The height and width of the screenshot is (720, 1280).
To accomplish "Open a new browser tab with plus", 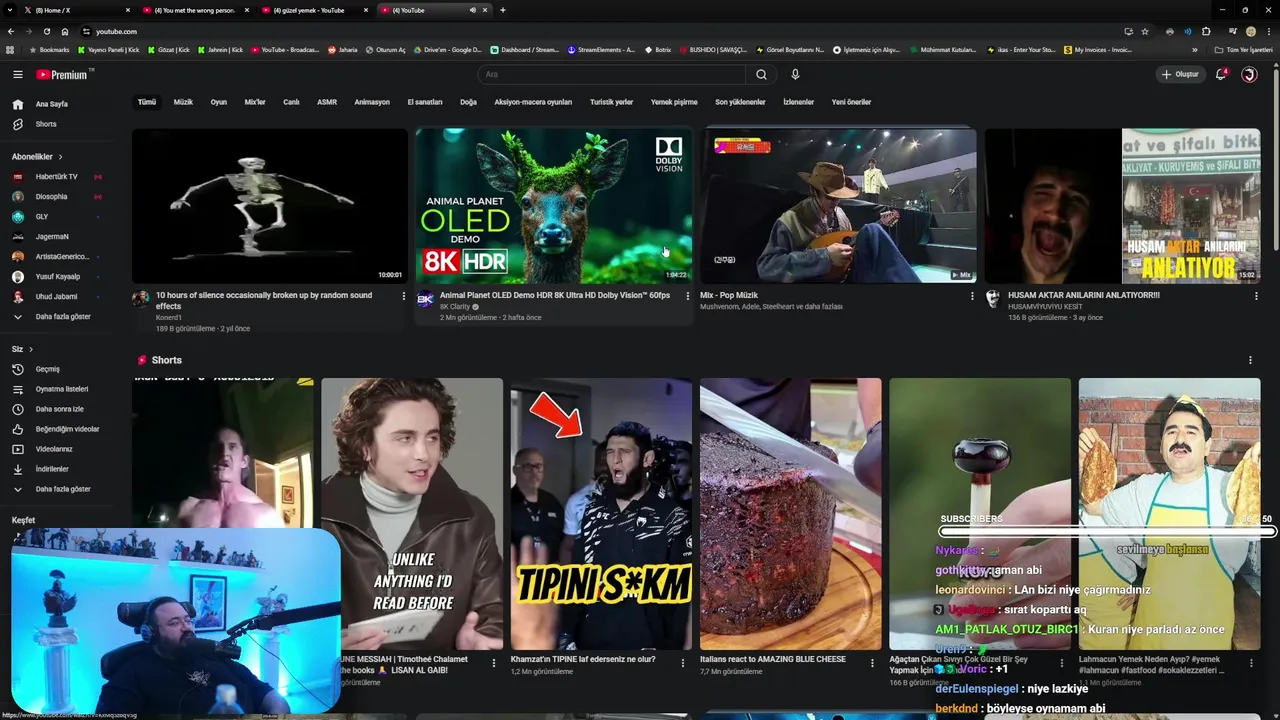I will 502,10.
